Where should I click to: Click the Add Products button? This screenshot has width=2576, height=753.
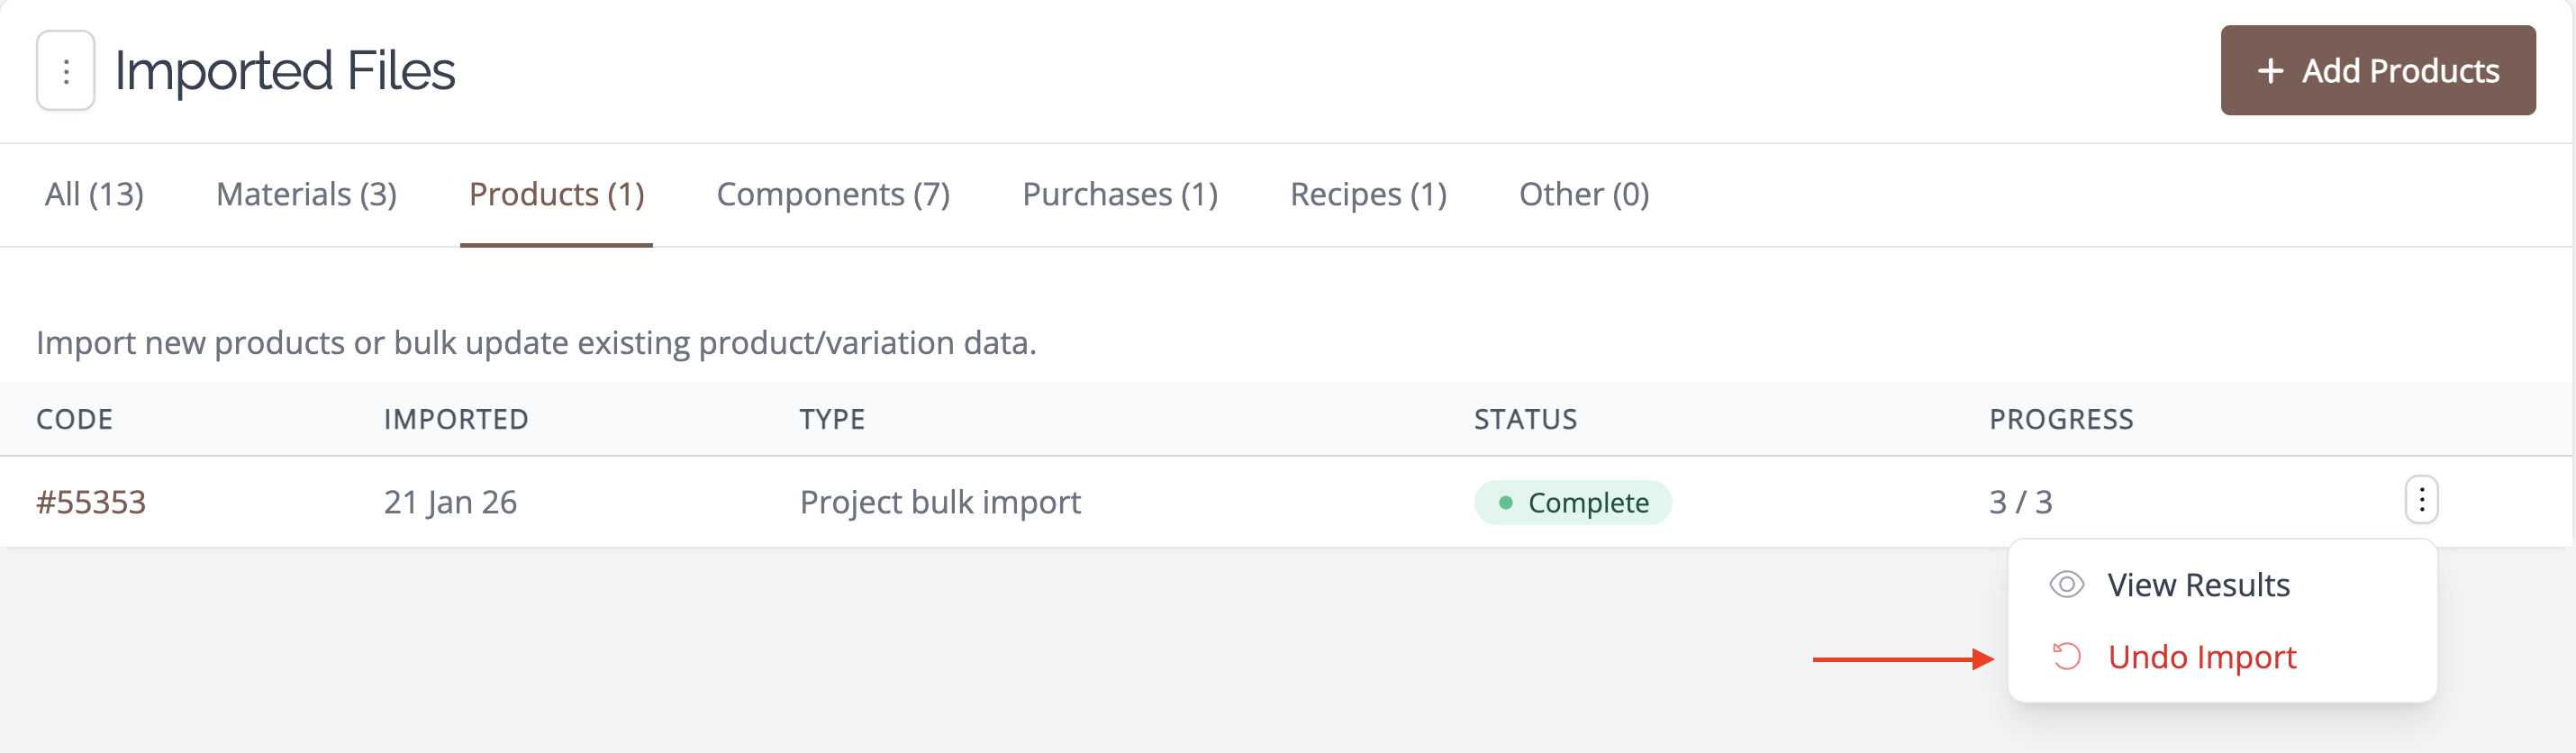pos(2377,70)
